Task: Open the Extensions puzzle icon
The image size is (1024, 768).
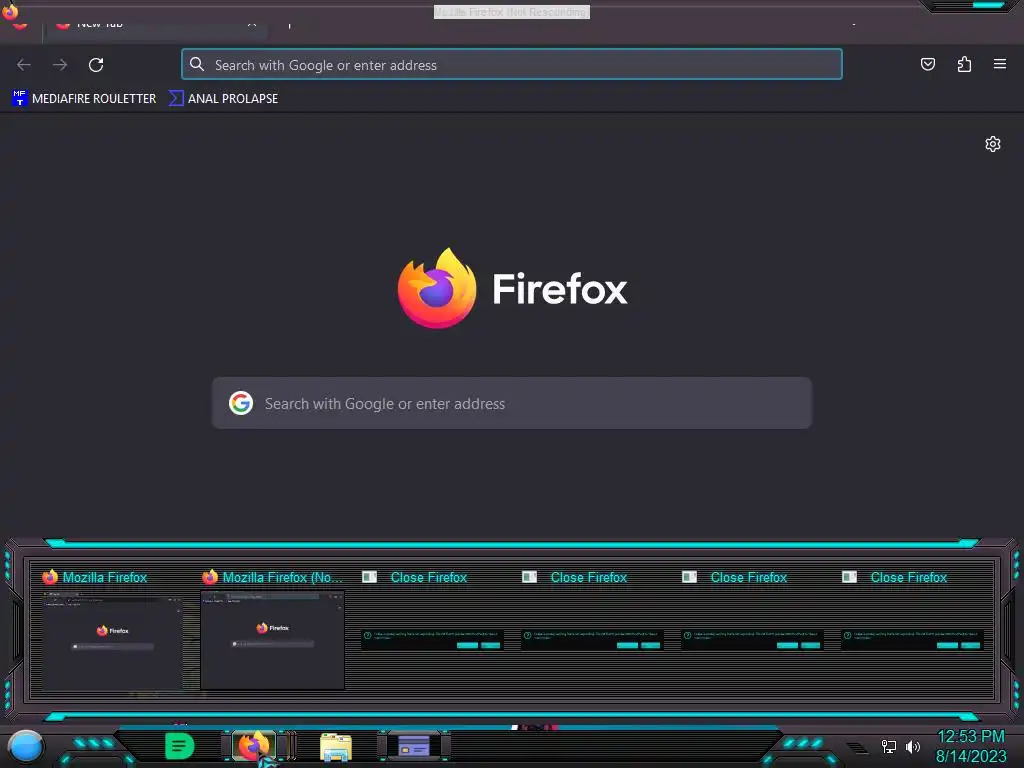Action: (x=964, y=64)
